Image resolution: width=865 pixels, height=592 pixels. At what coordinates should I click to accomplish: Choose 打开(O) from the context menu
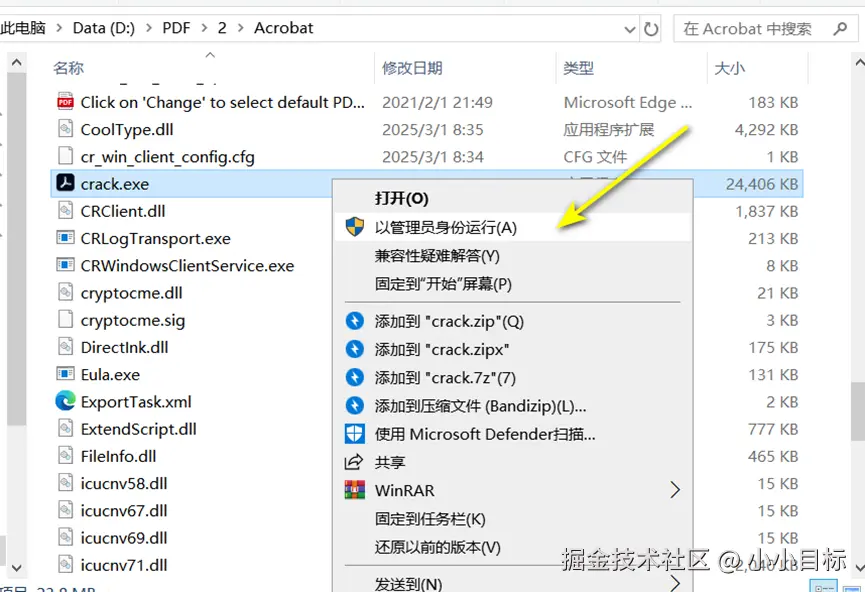pos(513,199)
